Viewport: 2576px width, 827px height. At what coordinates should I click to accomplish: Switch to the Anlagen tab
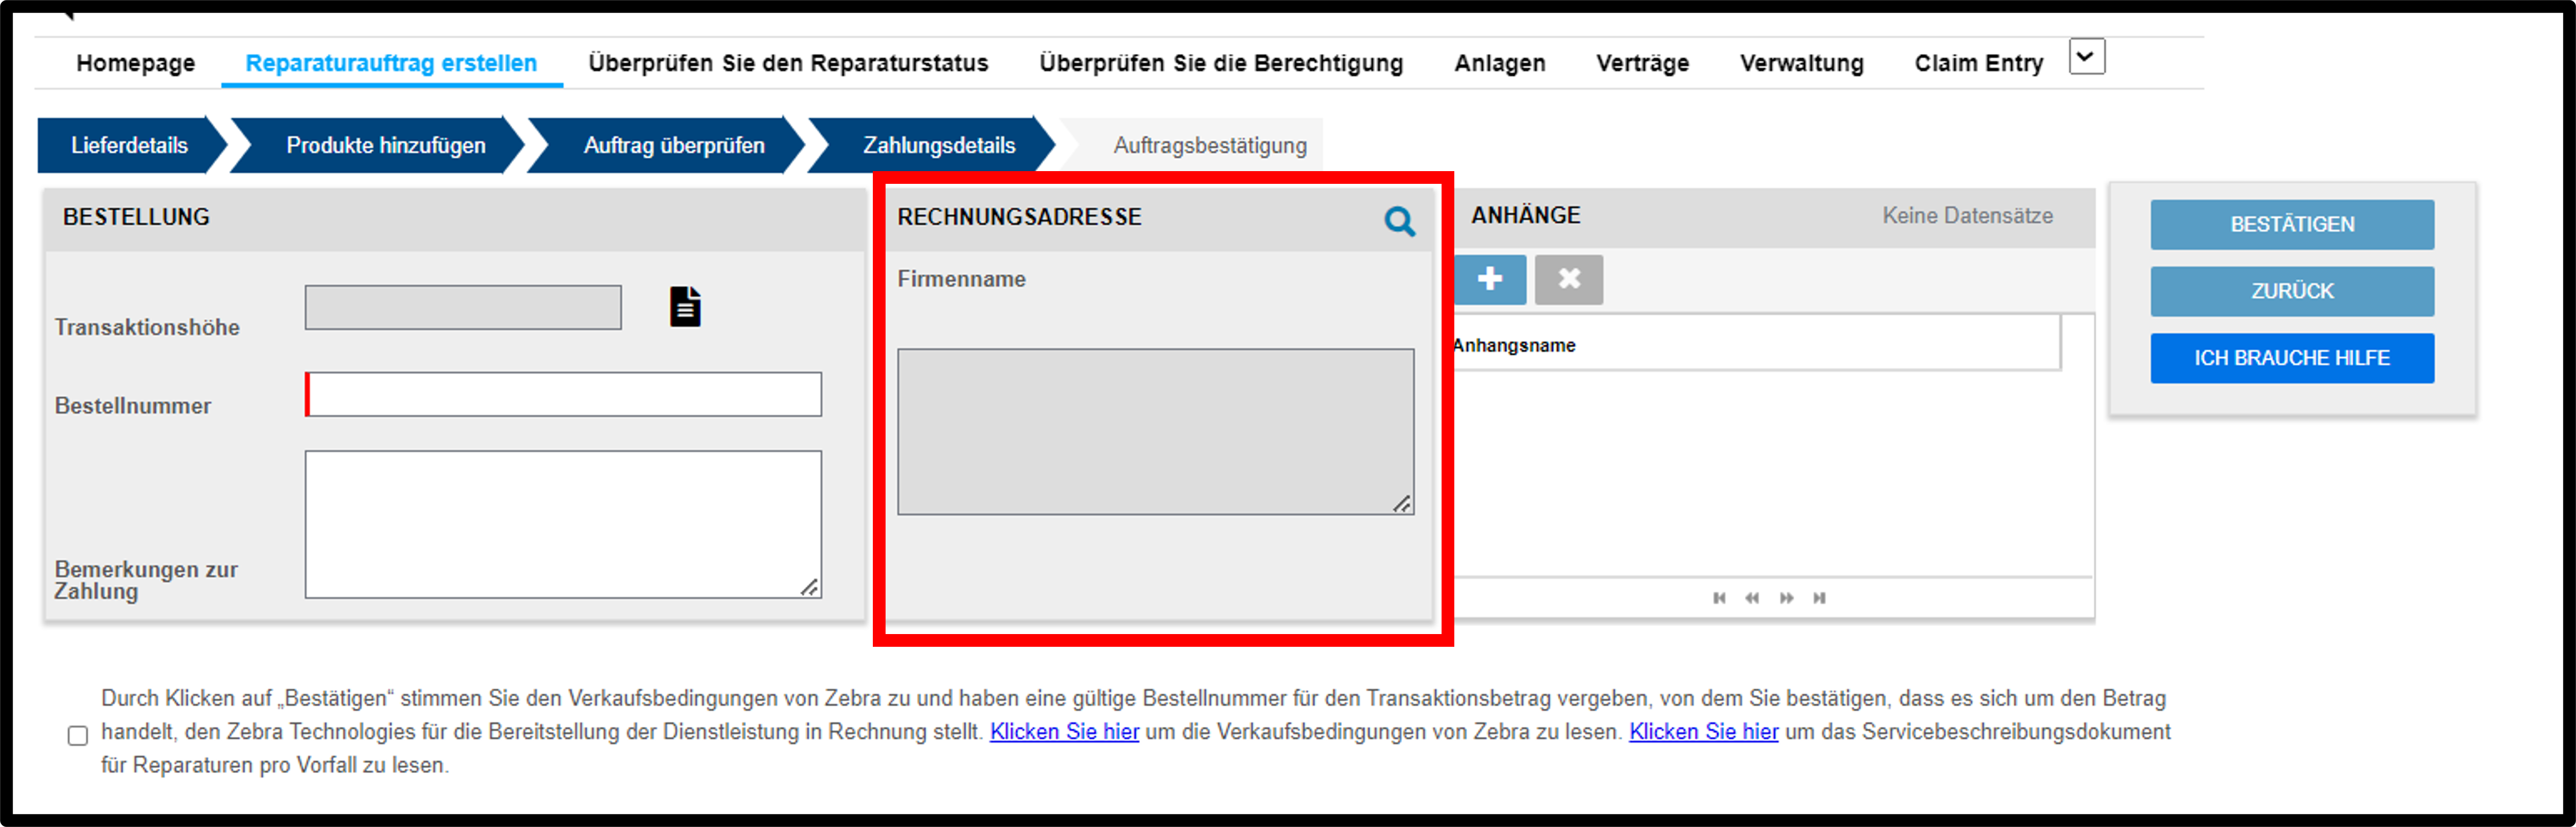click(x=1499, y=63)
